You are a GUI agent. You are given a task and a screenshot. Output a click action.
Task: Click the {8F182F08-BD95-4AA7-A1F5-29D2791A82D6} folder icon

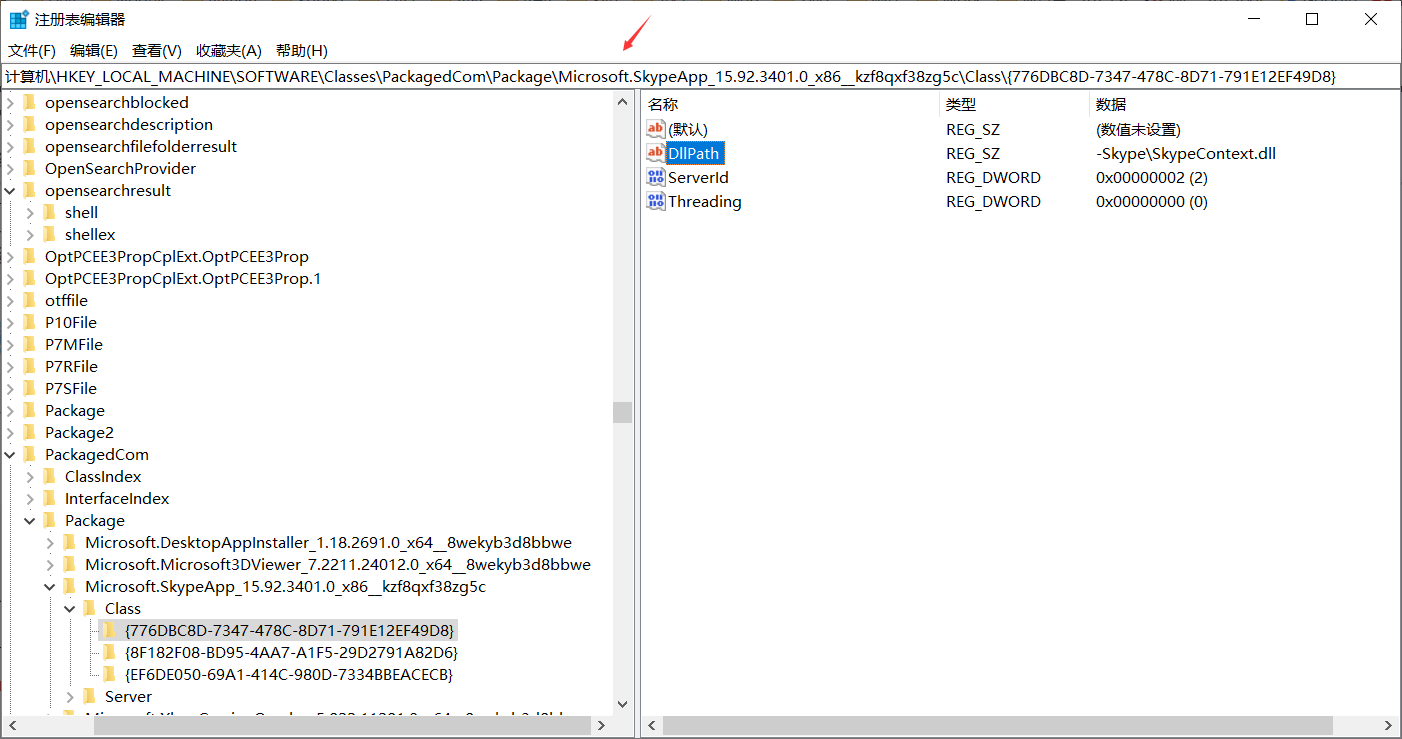(109, 652)
